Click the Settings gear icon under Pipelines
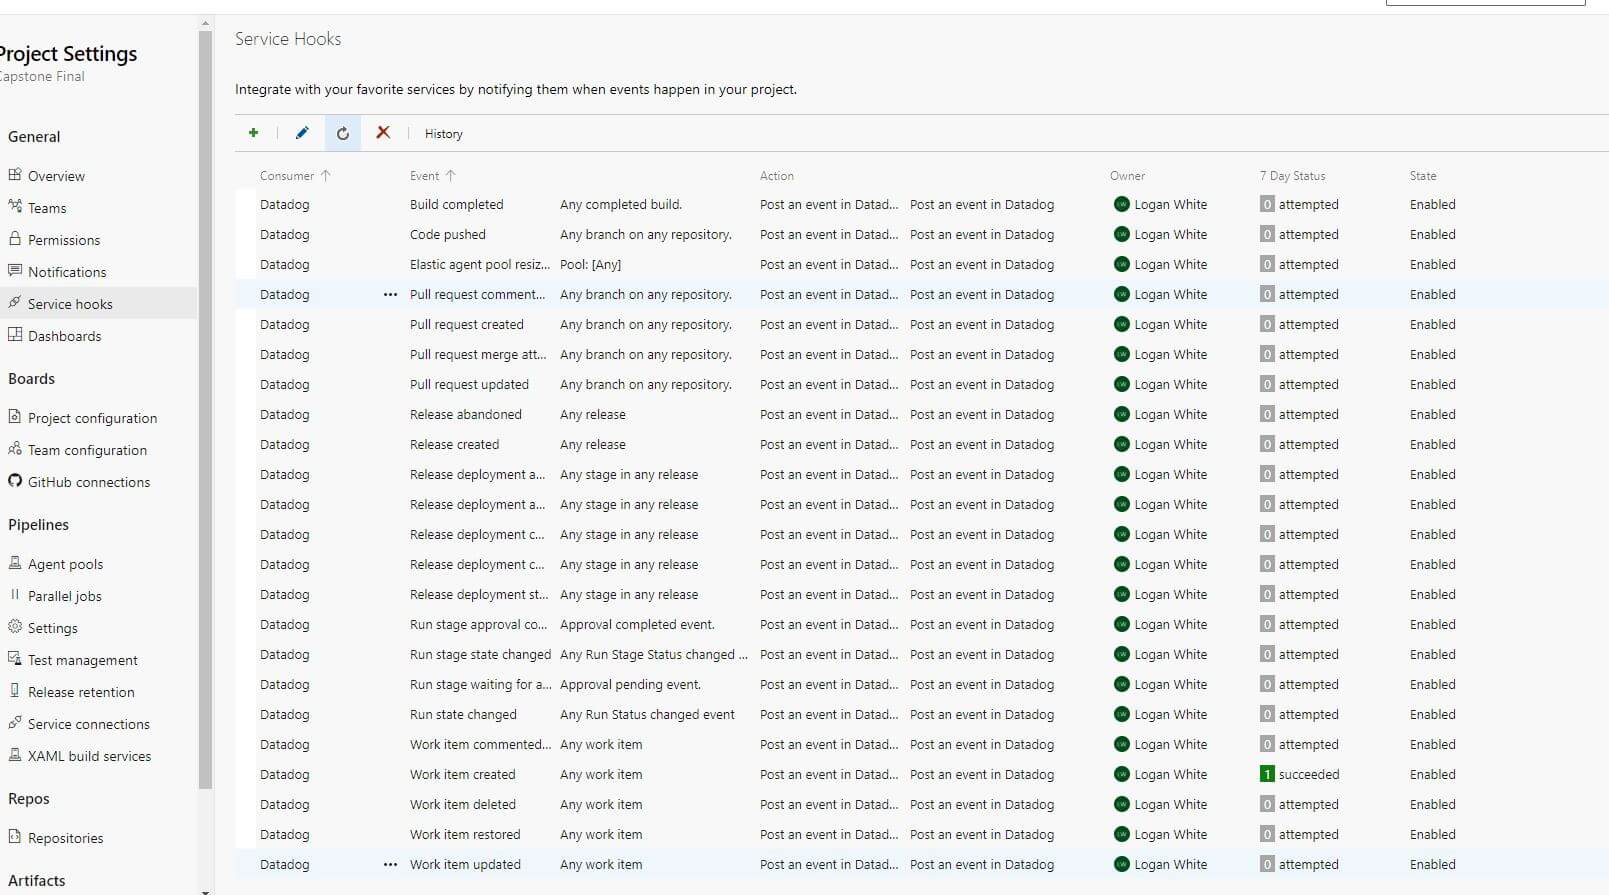 pyautogui.click(x=15, y=627)
